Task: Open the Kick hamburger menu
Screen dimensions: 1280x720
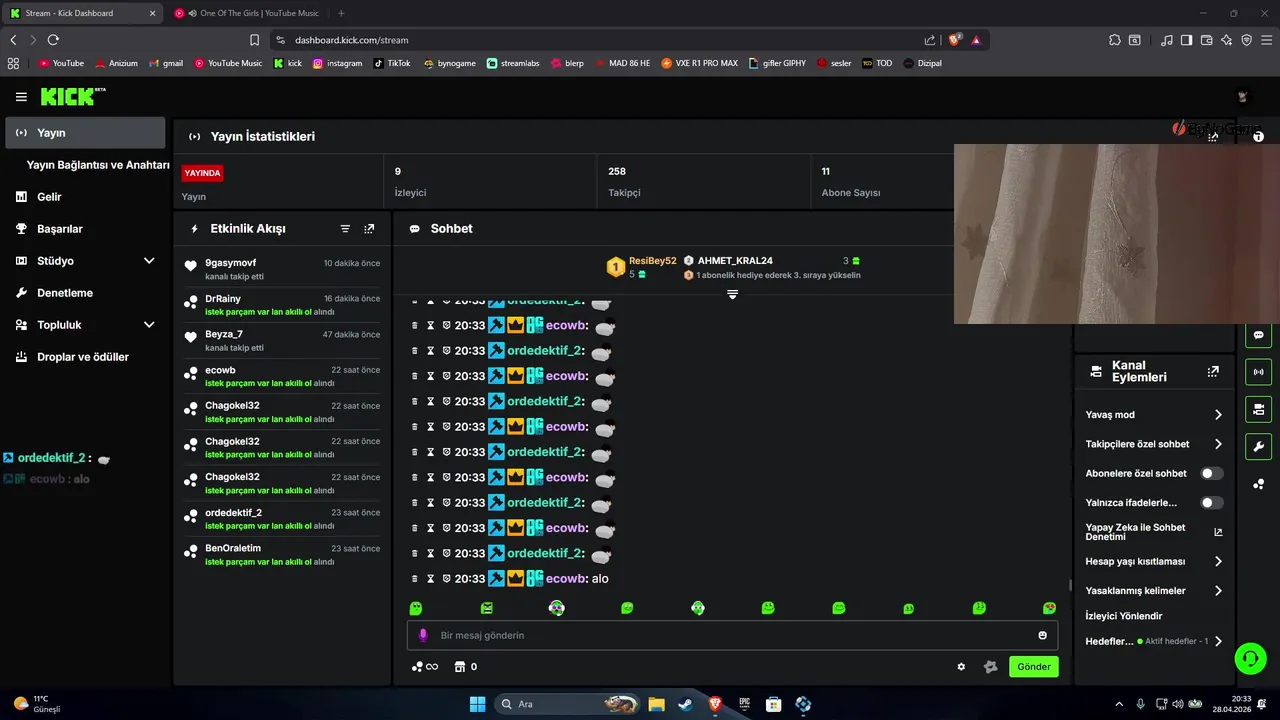Action: tap(21, 97)
